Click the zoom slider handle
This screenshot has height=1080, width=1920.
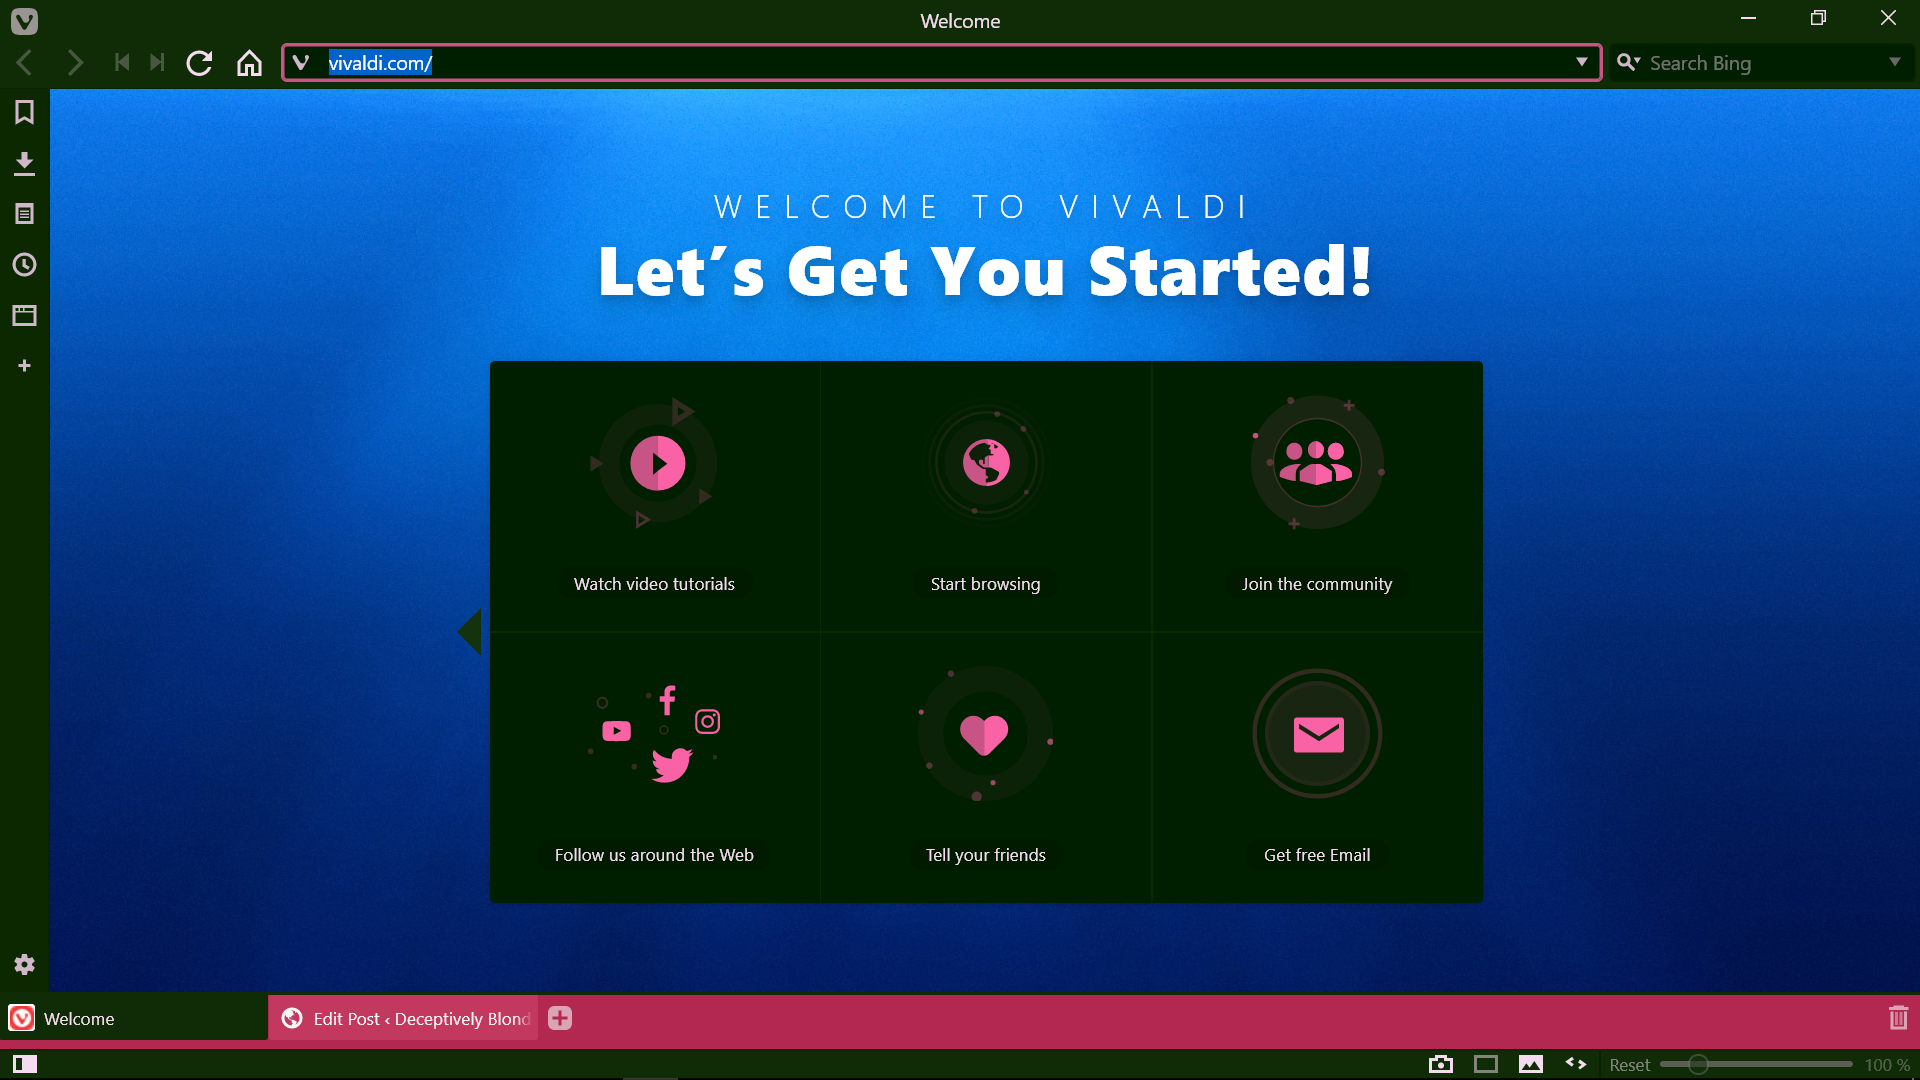tap(1697, 1065)
